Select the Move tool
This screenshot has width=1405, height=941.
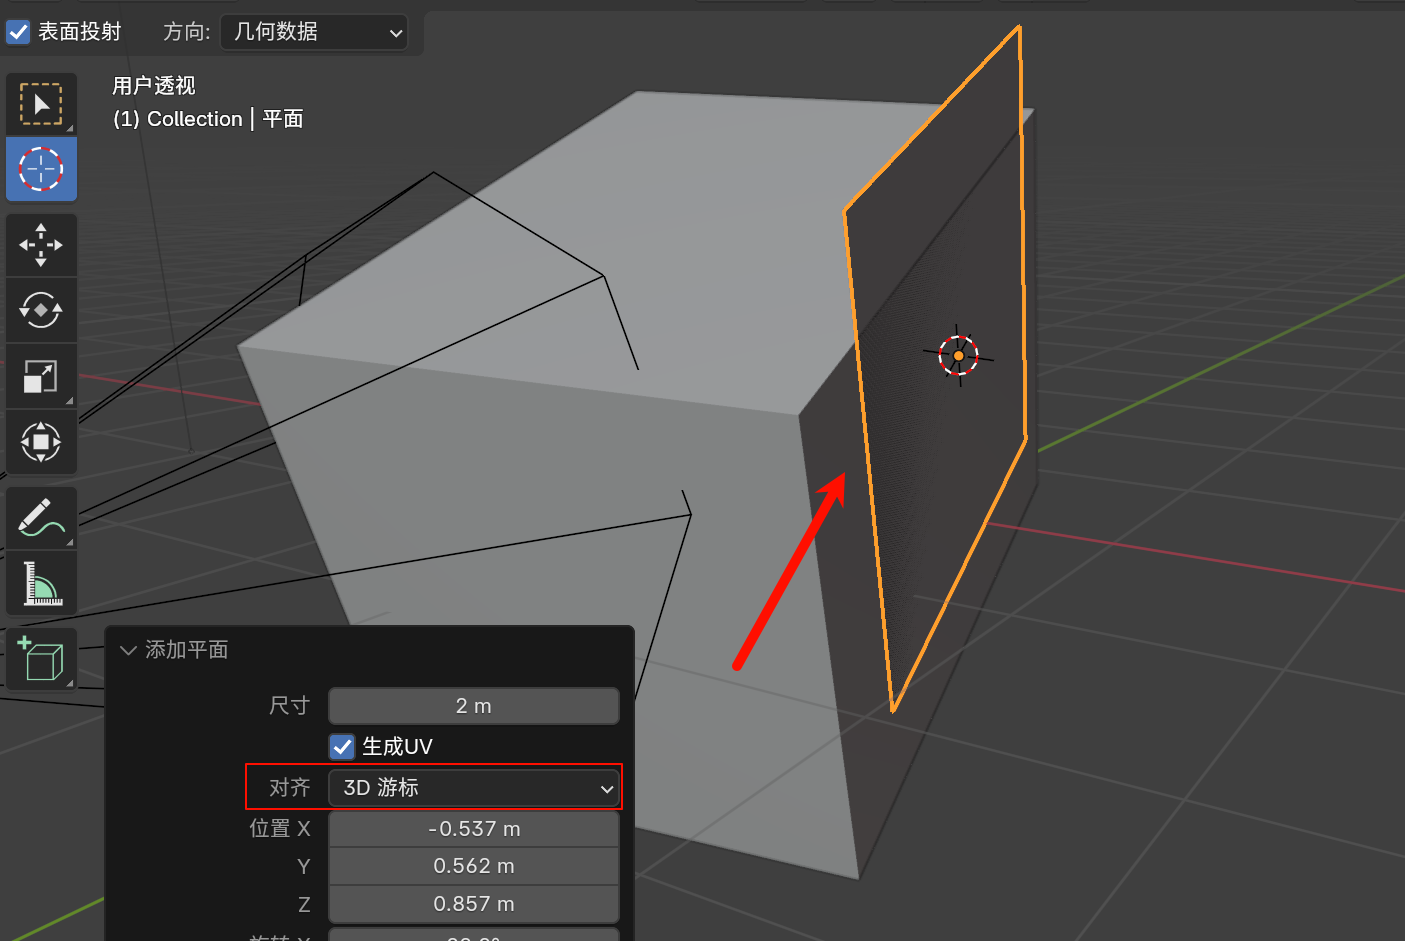click(41, 244)
